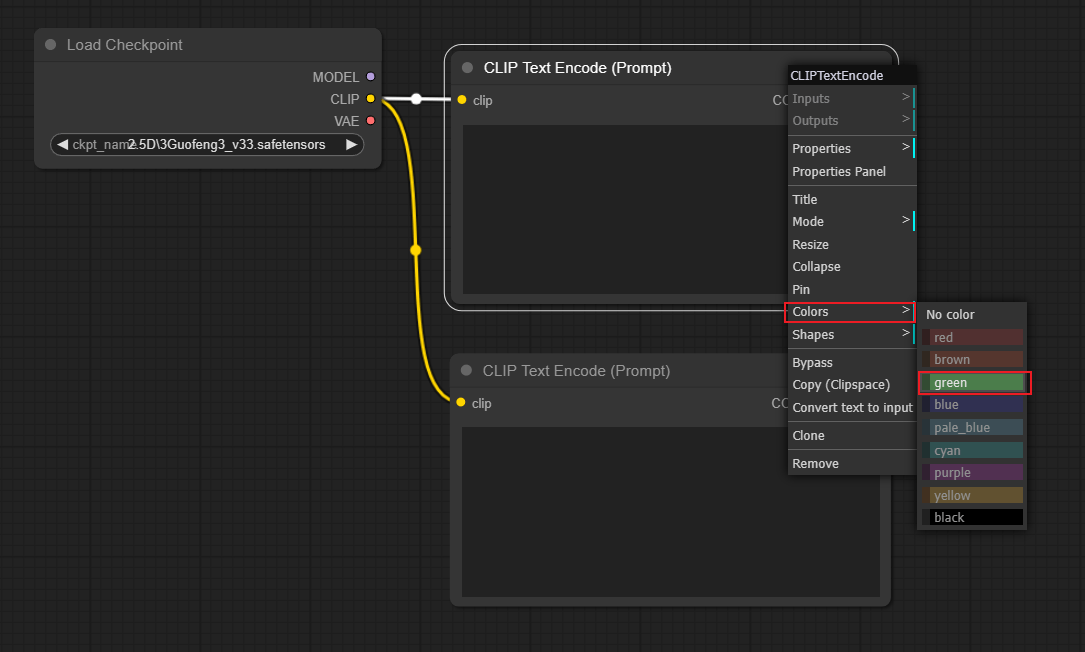Click the clip input socket on the upper node

pos(462,100)
